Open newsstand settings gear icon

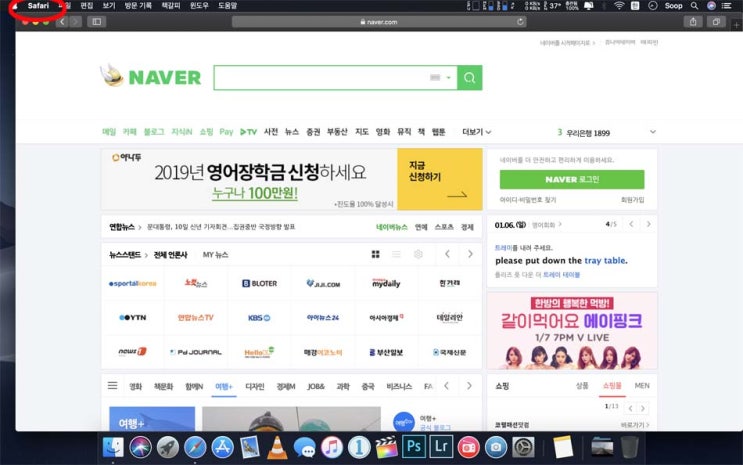point(418,255)
